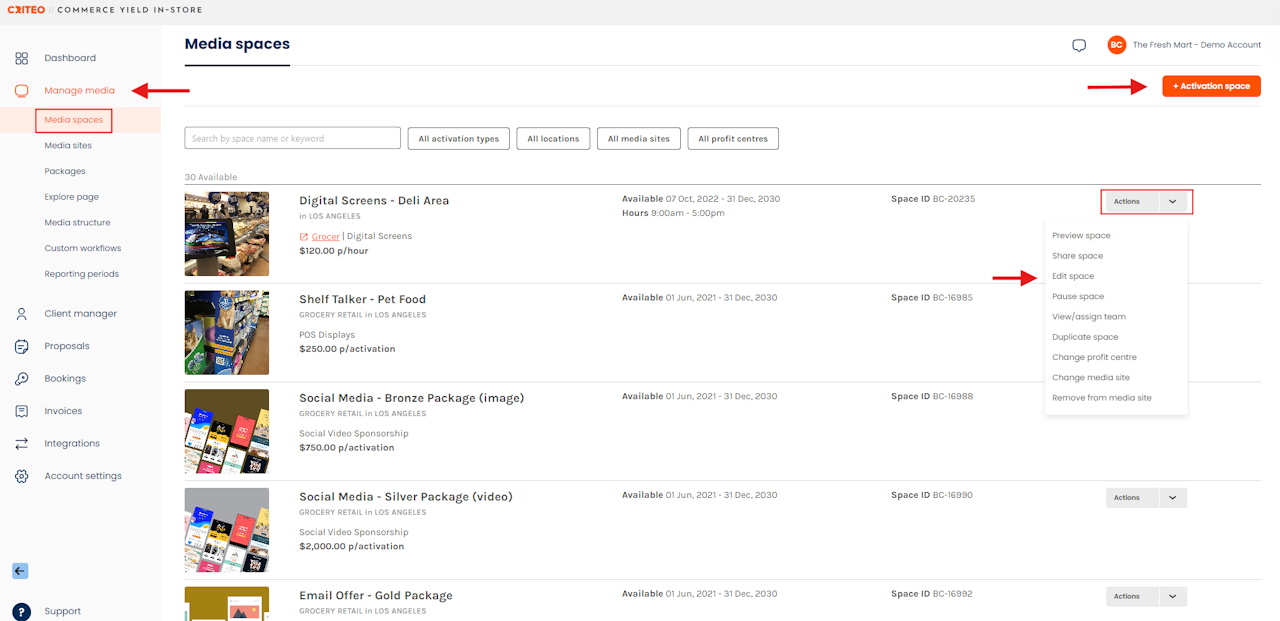The width and height of the screenshot is (1280, 621).
Task: Click the Invoices sidebar icon
Action: point(21,411)
